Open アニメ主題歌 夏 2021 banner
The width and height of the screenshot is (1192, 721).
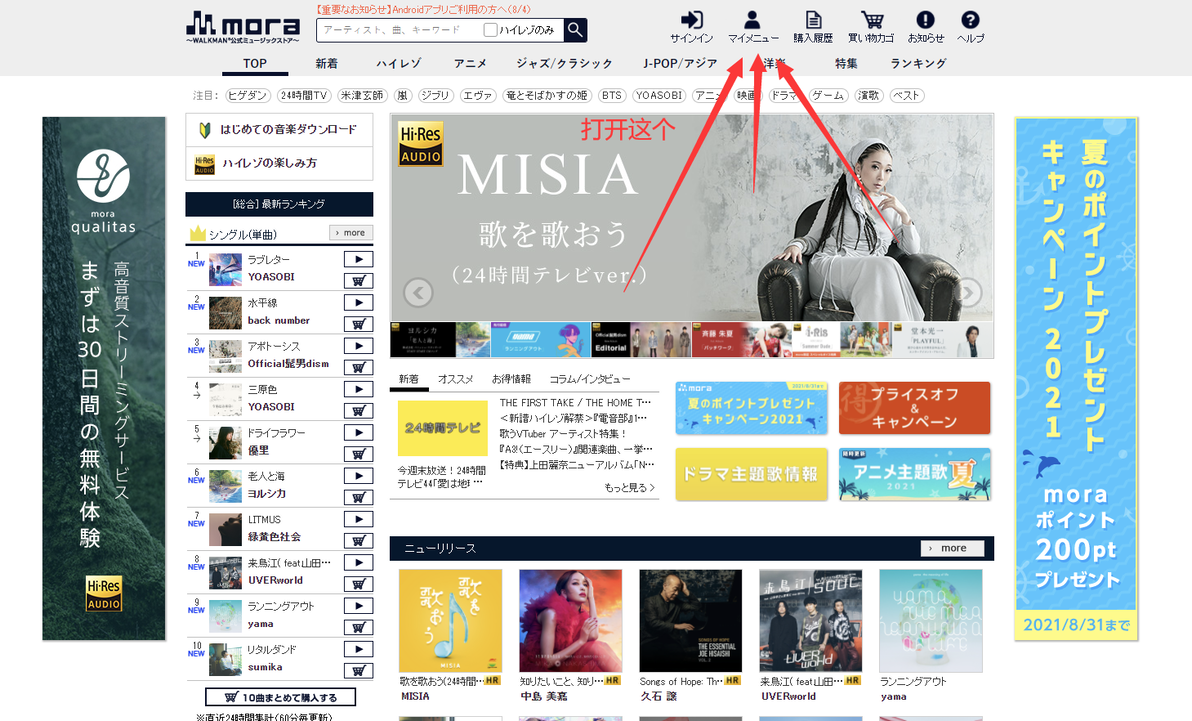[915, 474]
